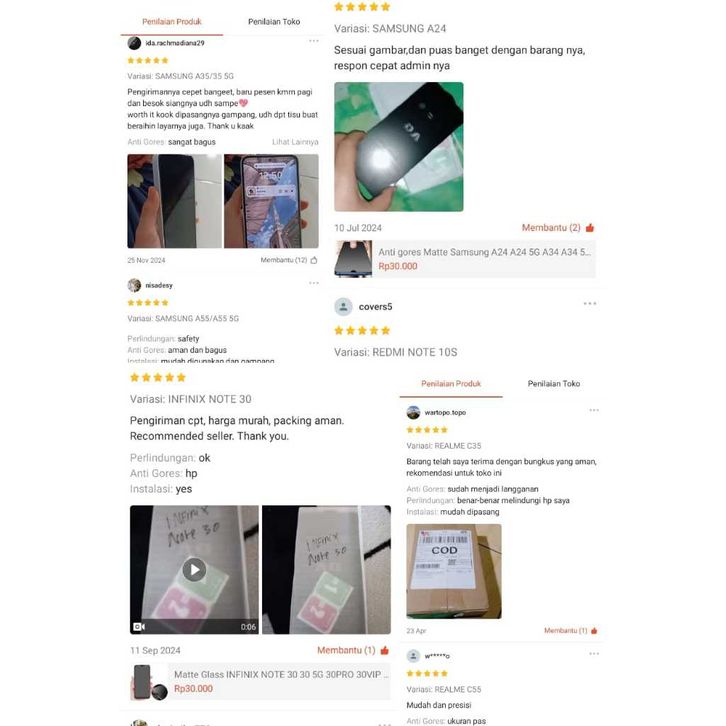Viewport: 726px width, 726px height.
Task: Open the three-dot menu on ida.rachmadiana29's review
Action: pyautogui.click(x=313, y=41)
